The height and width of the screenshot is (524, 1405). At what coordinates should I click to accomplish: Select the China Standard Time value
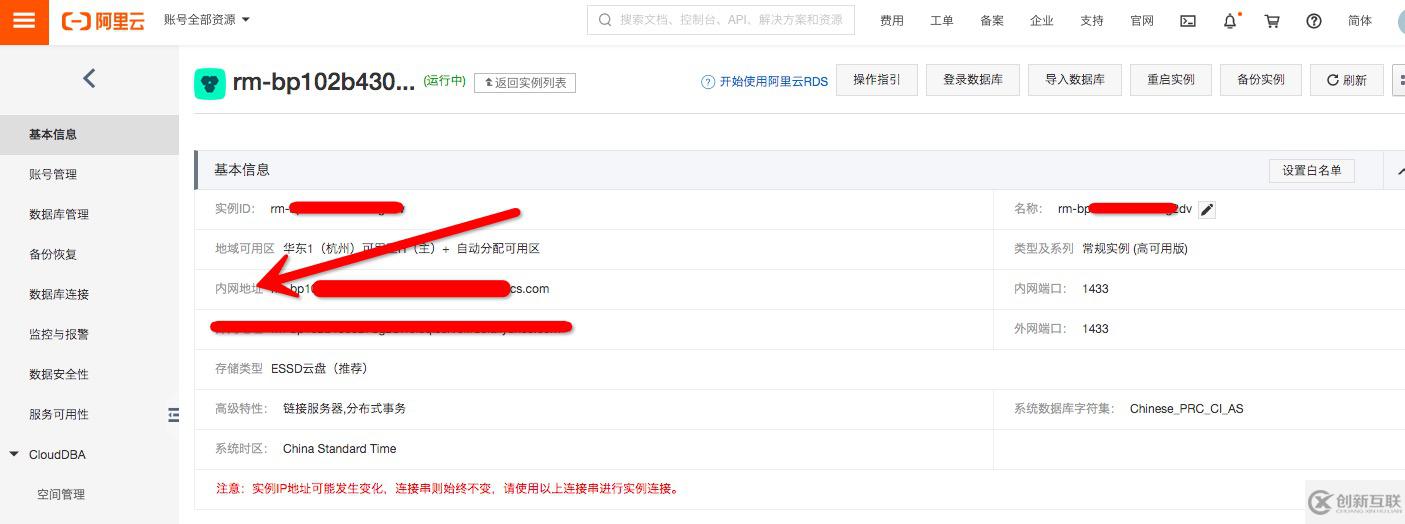(x=340, y=449)
